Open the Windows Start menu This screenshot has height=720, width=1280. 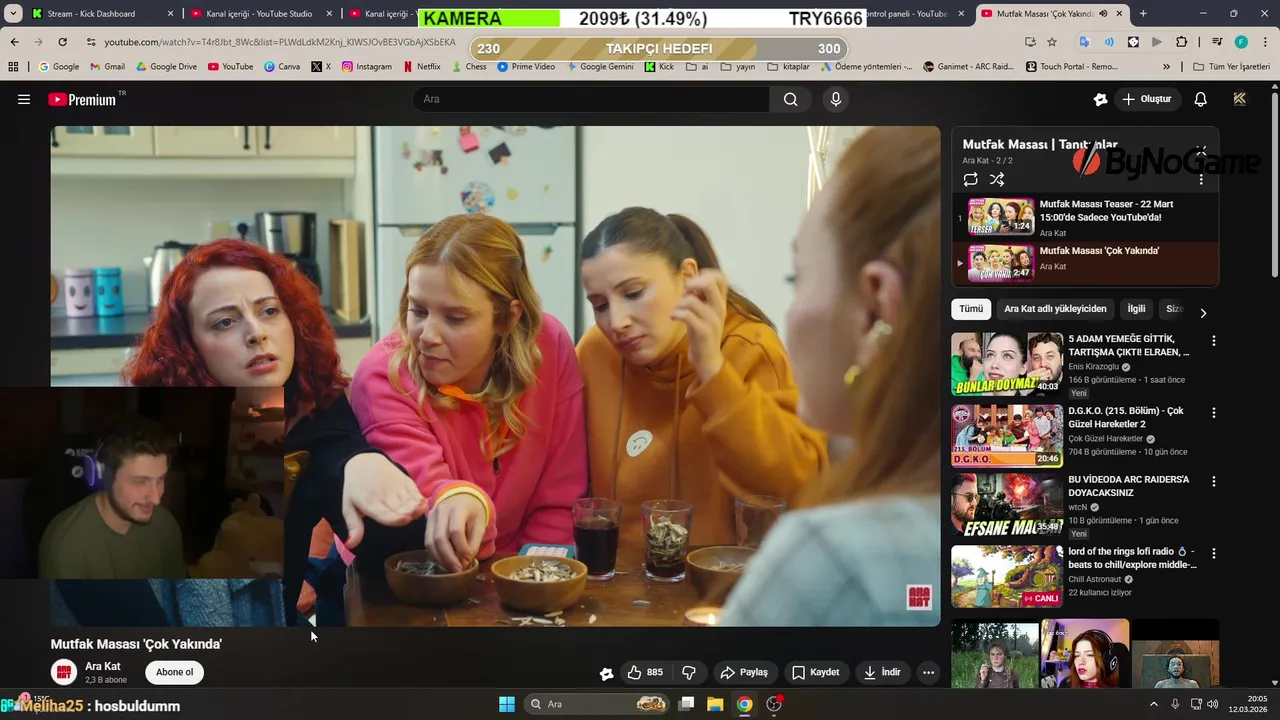pos(507,704)
